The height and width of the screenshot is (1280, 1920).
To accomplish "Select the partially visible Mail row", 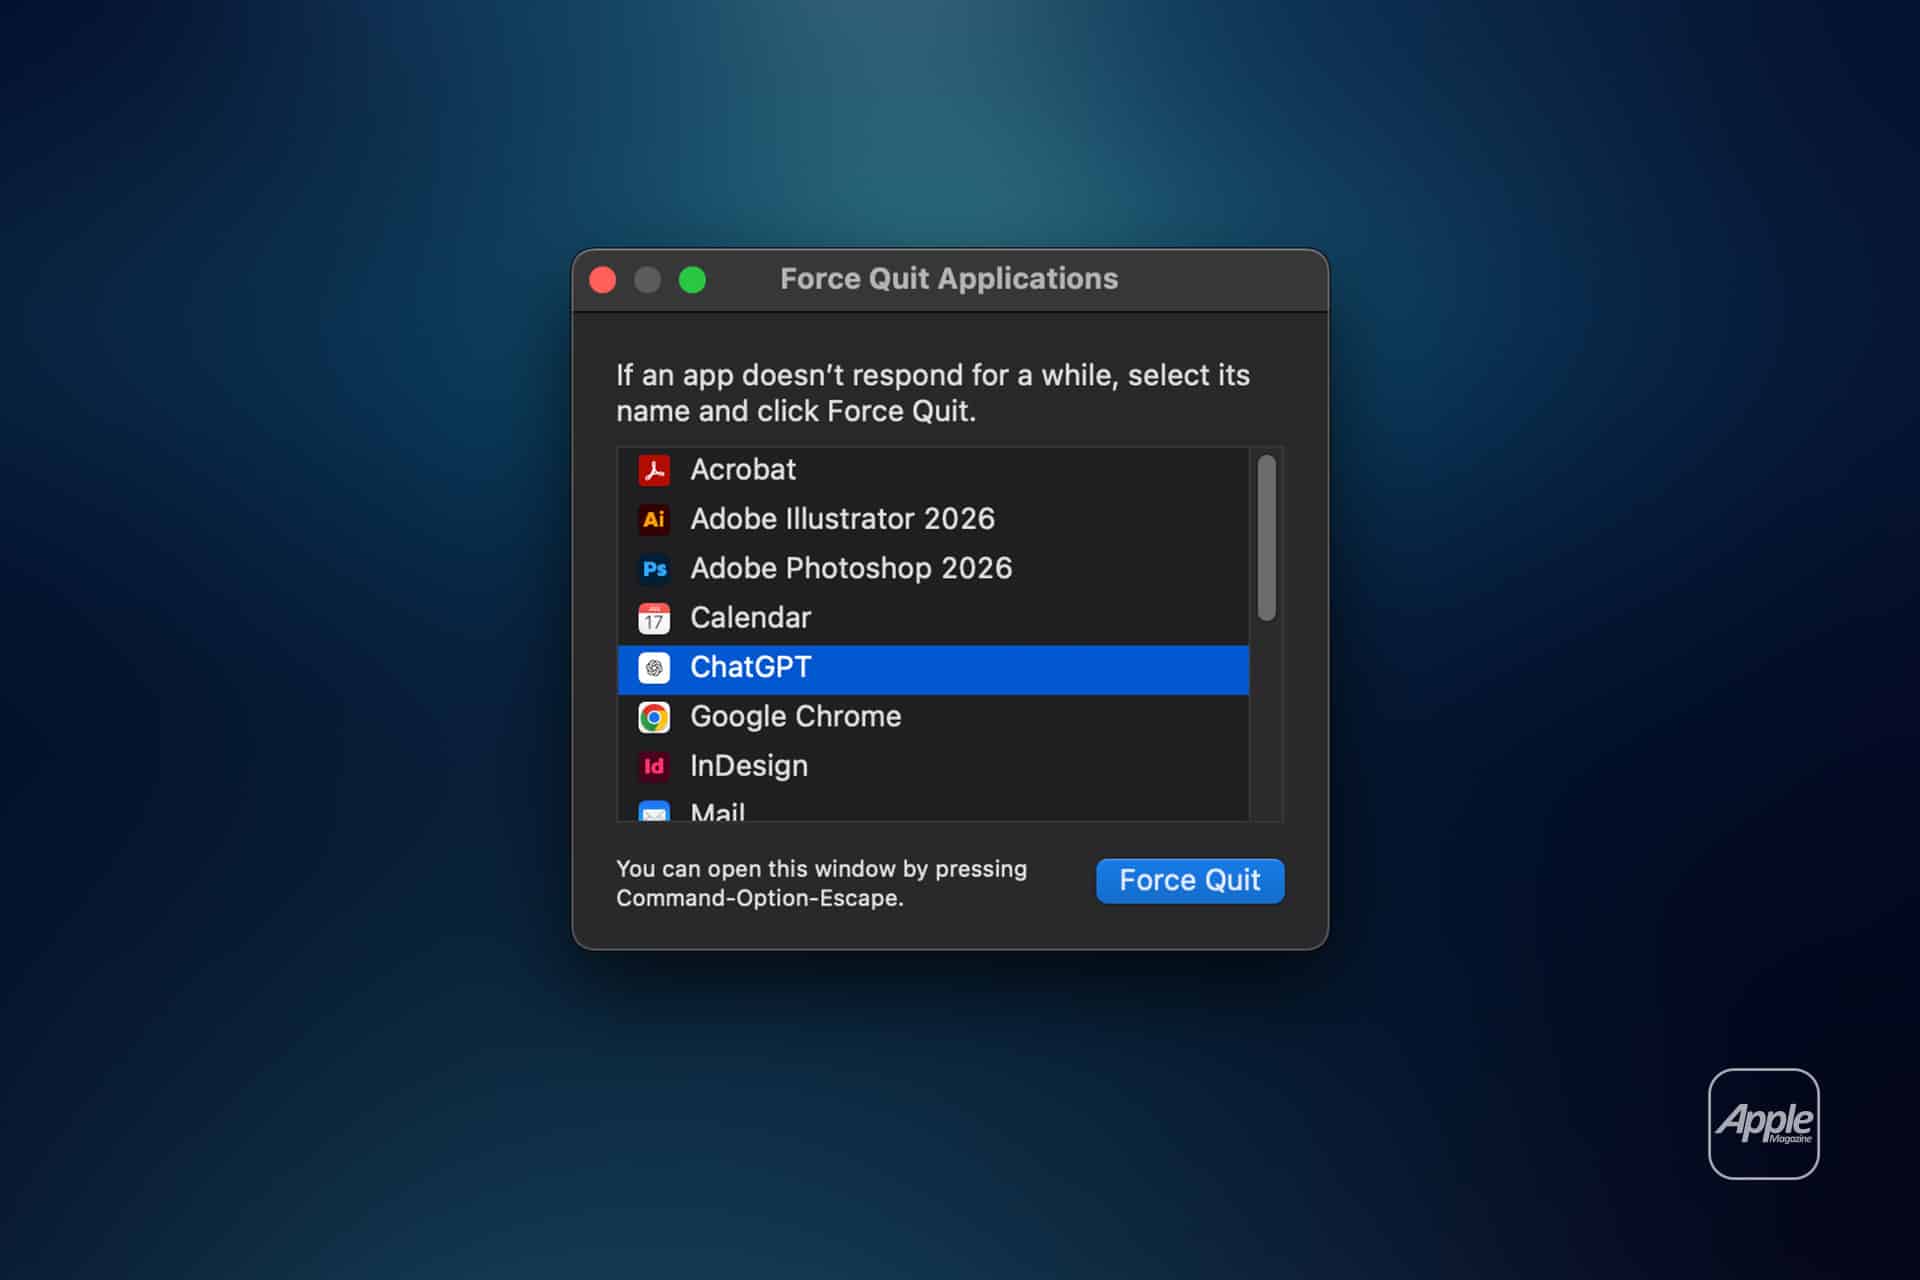I will [933, 808].
